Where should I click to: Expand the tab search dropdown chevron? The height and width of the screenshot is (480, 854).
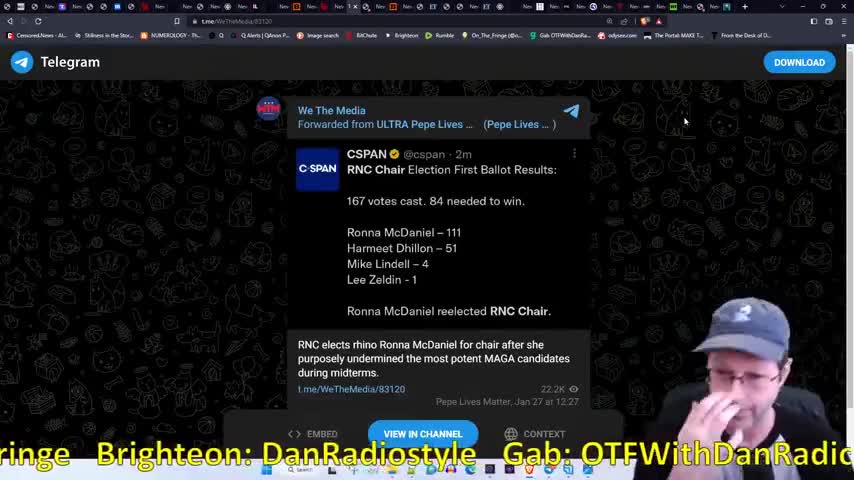click(782, 7)
